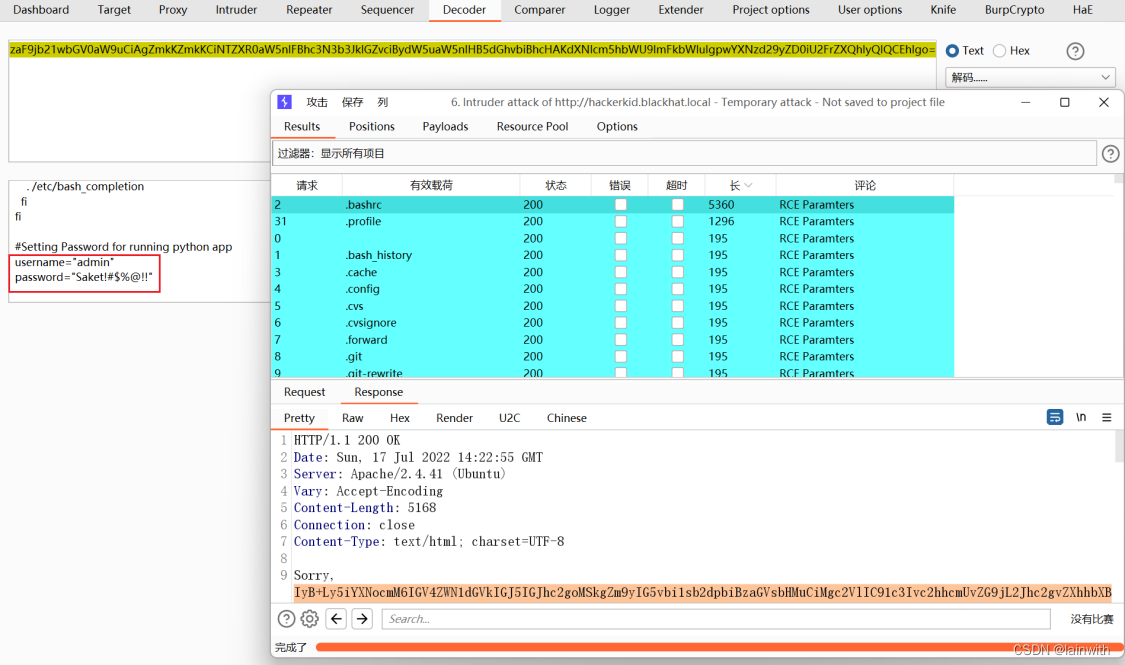Select the .profile result row
Screen dimensions: 1125x665
pos(613,222)
